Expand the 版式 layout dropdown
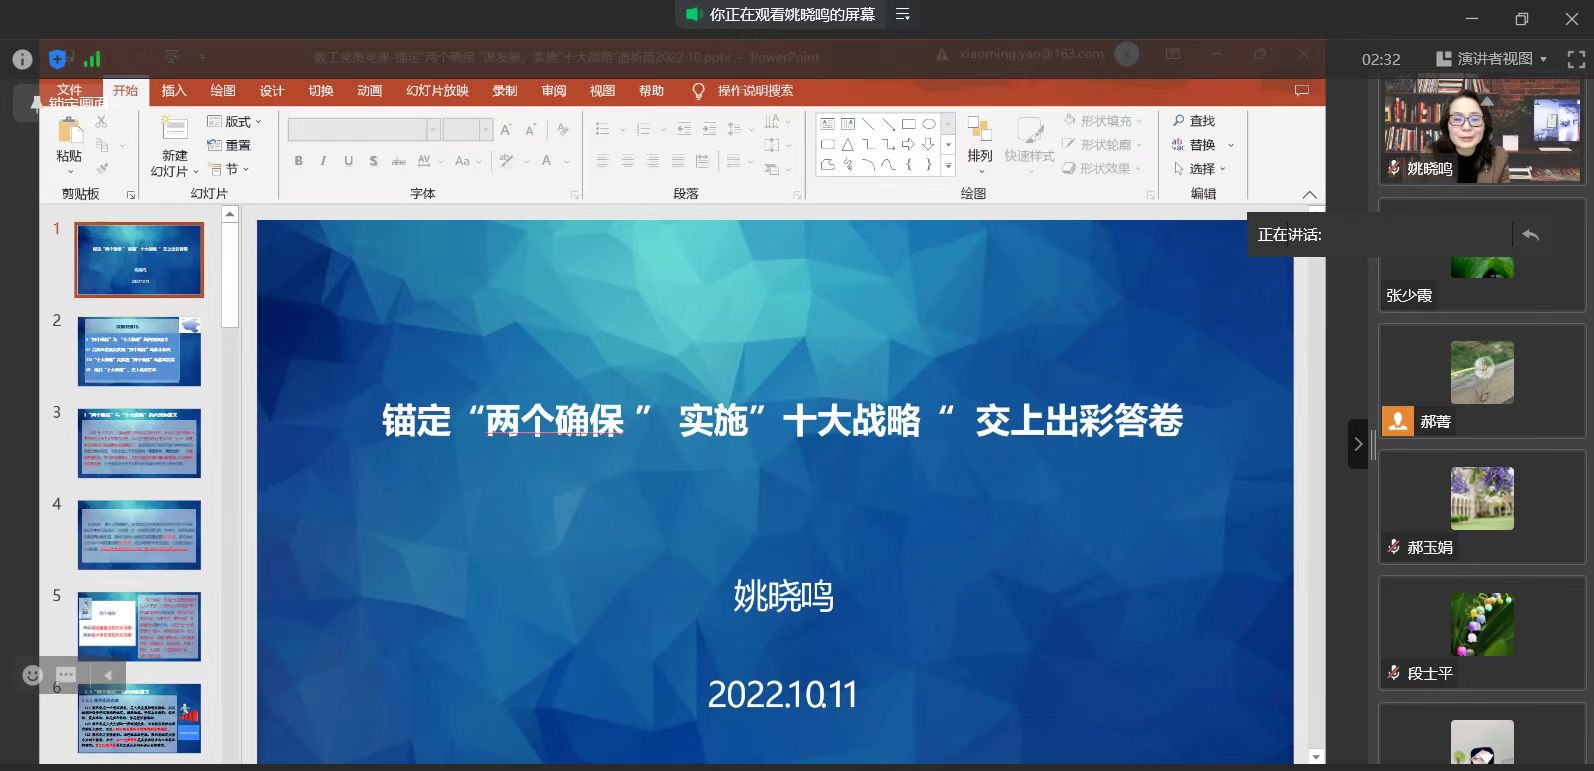Viewport: 1594px width, 771px height. click(x=235, y=121)
